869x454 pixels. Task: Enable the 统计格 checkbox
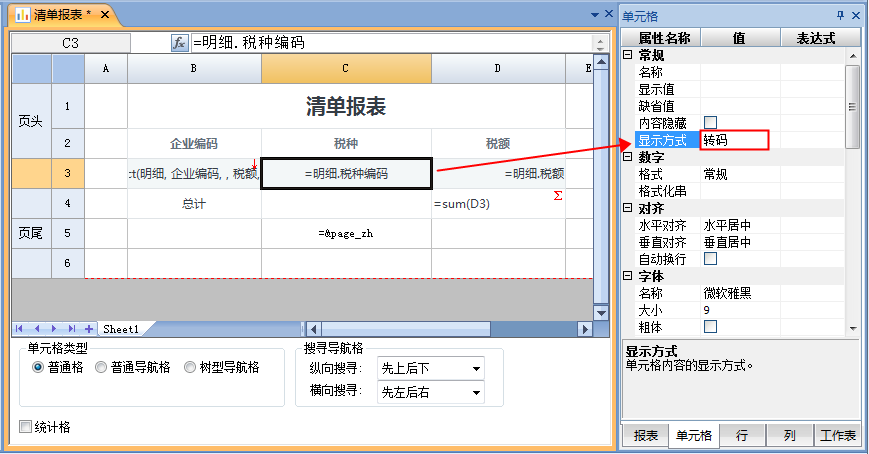pos(26,428)
